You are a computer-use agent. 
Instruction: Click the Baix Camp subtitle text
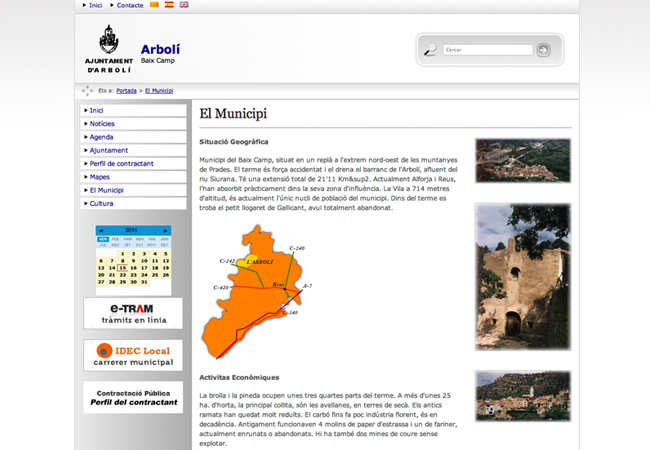pyautogui.click(x=158, y=60)
